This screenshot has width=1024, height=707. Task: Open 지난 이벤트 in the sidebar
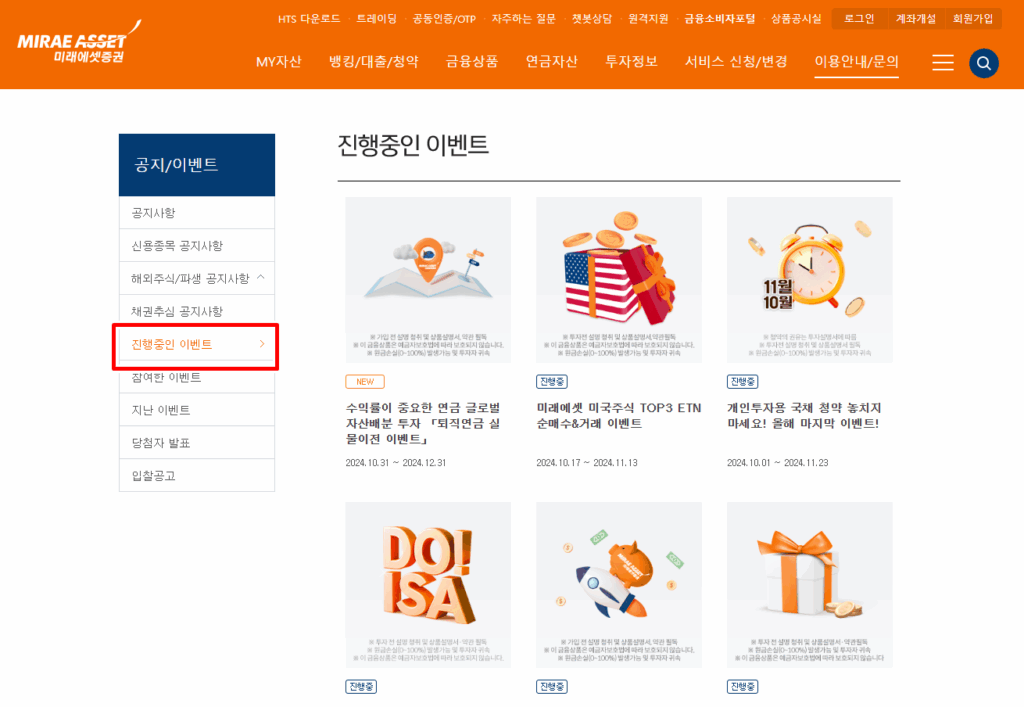(161, 410)
